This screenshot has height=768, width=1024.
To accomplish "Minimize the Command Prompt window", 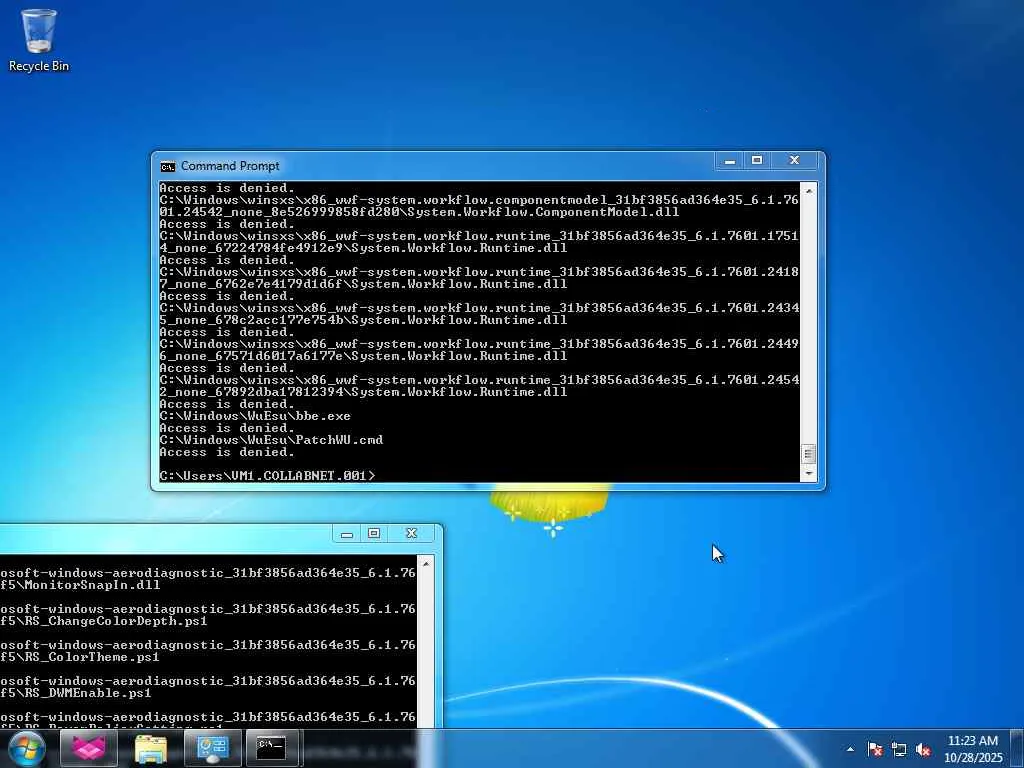I will (730, 161).
